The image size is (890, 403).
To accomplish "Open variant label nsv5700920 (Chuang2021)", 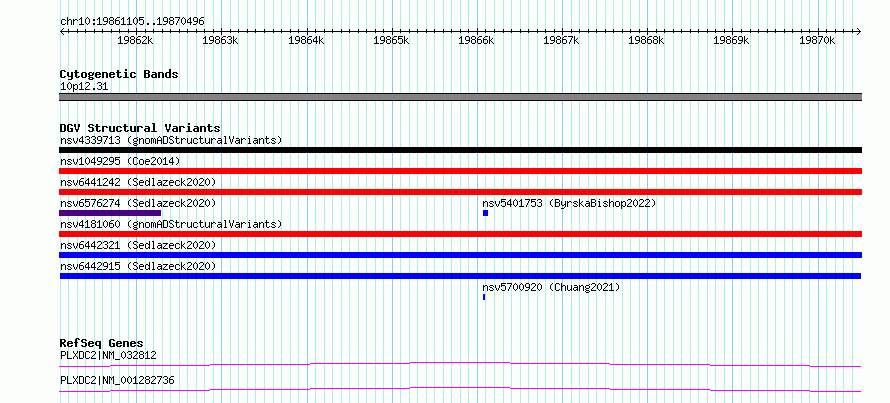I will [551, 287].
